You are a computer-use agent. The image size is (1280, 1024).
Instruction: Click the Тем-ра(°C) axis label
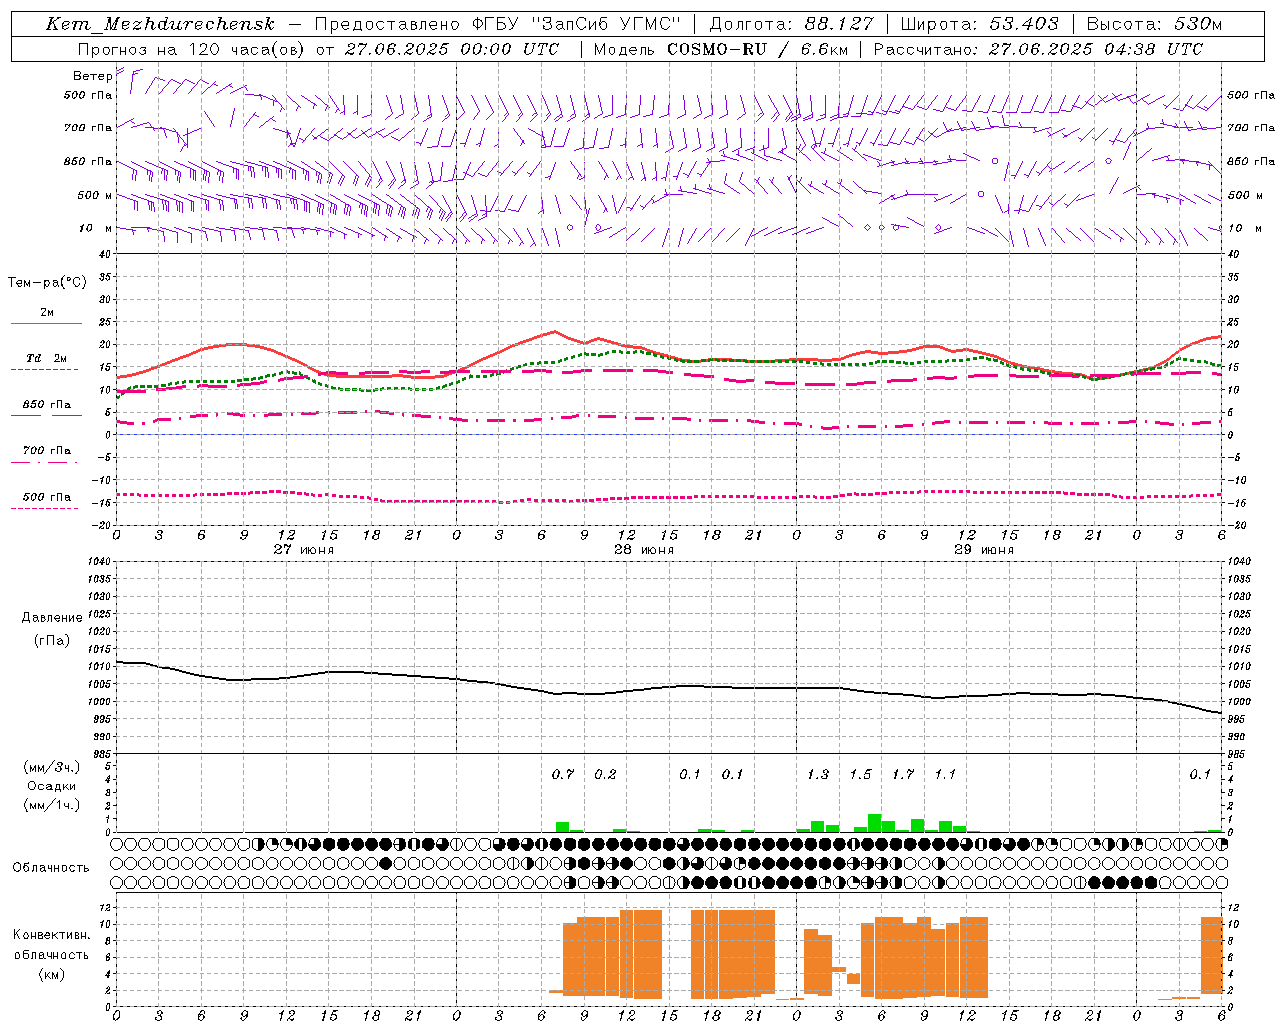(x=47, y=282)
